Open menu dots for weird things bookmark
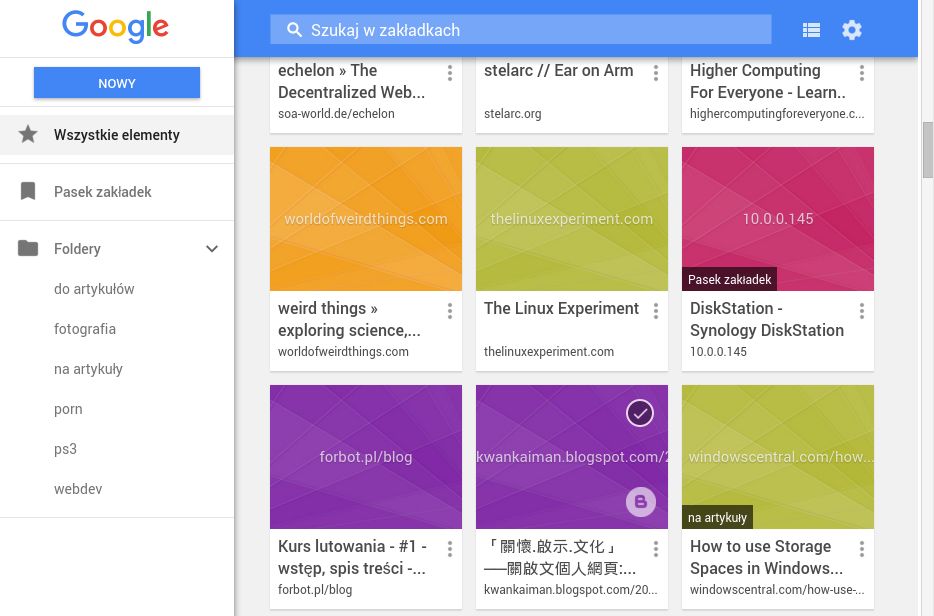The width and height of the screenshot is (934, 616). pos(450,311)
